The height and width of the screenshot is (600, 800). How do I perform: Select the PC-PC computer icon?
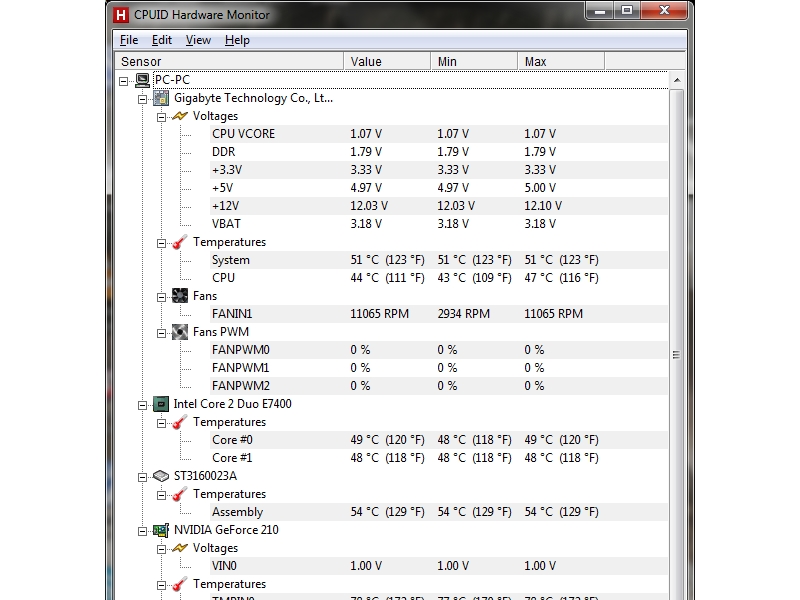142,80
